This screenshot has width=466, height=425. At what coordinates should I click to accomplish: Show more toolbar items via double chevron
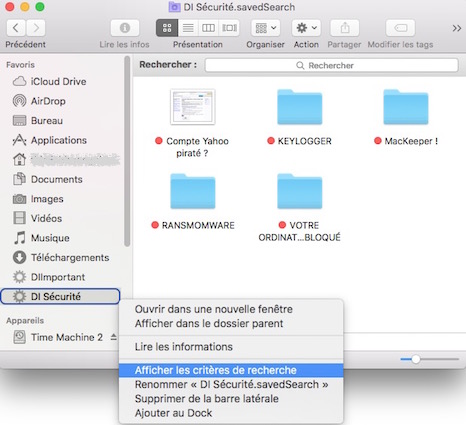tap(457, 28)
